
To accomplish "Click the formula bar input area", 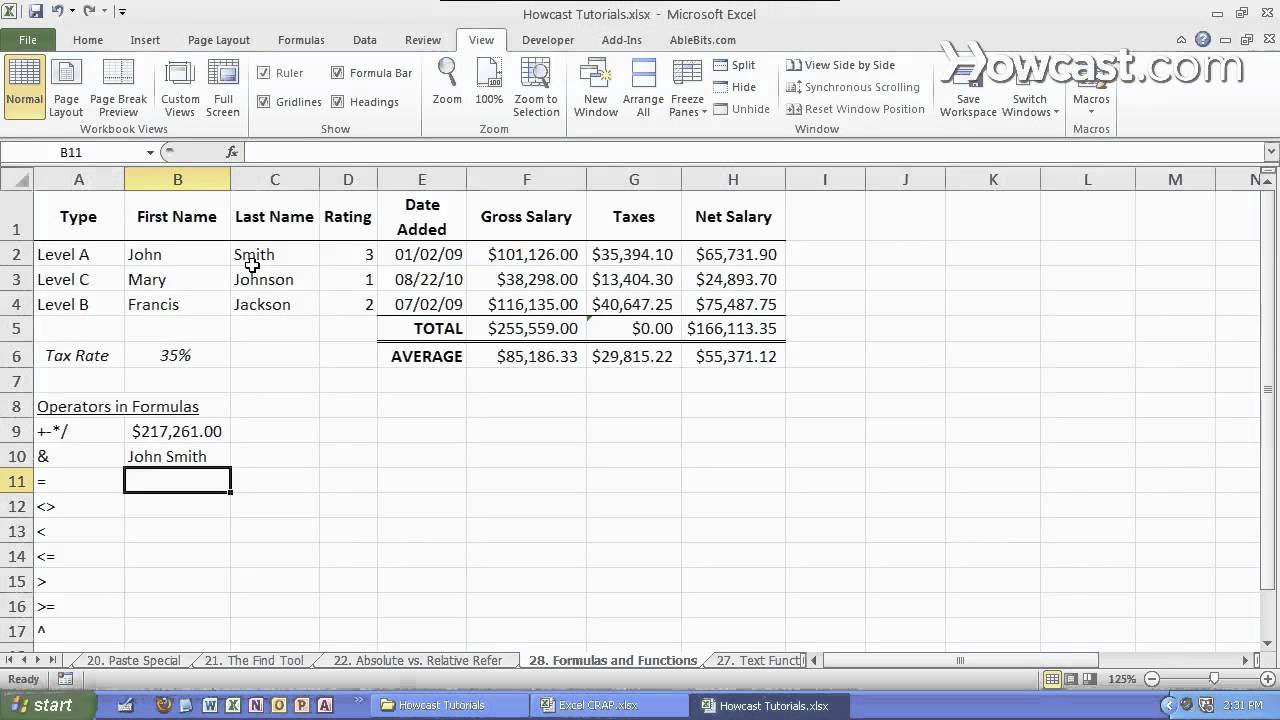I will click(753, 152).
